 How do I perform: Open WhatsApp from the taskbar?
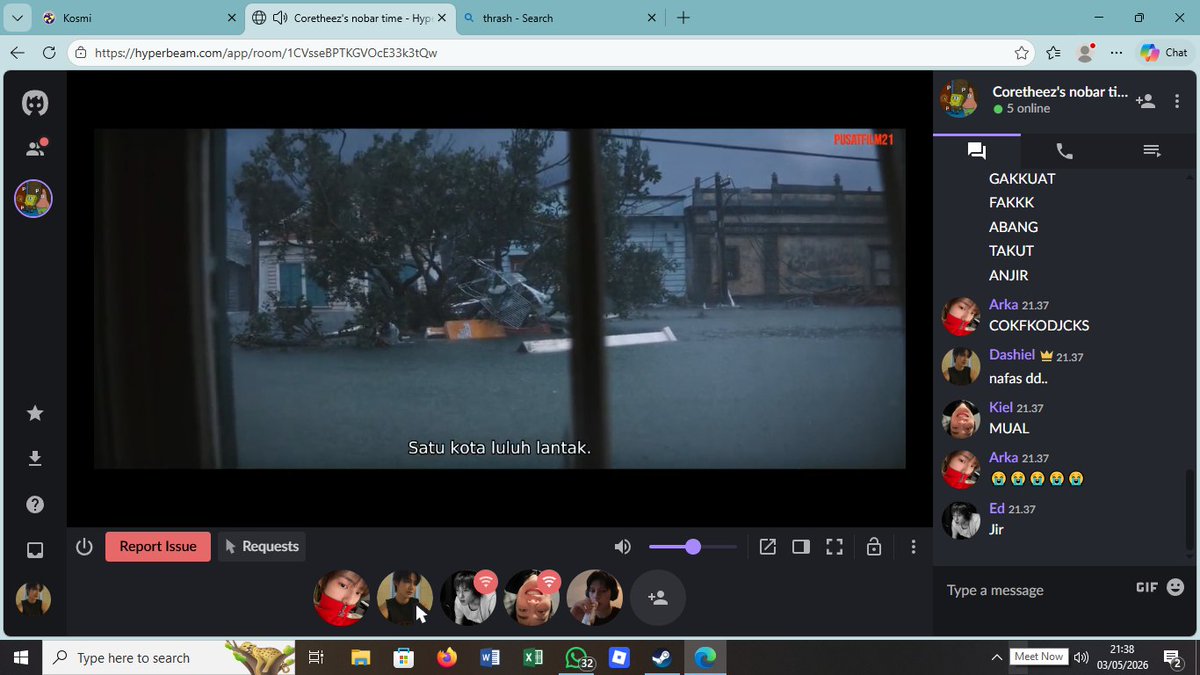click(x=577, y=658)
